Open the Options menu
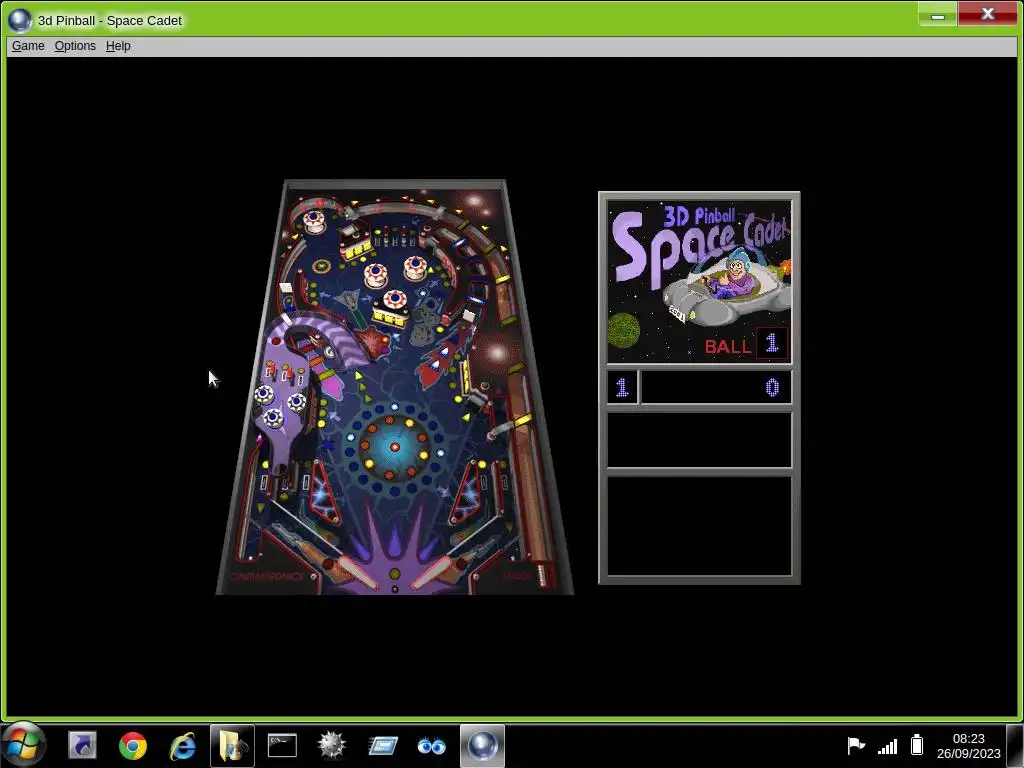 tap(75, 46)
